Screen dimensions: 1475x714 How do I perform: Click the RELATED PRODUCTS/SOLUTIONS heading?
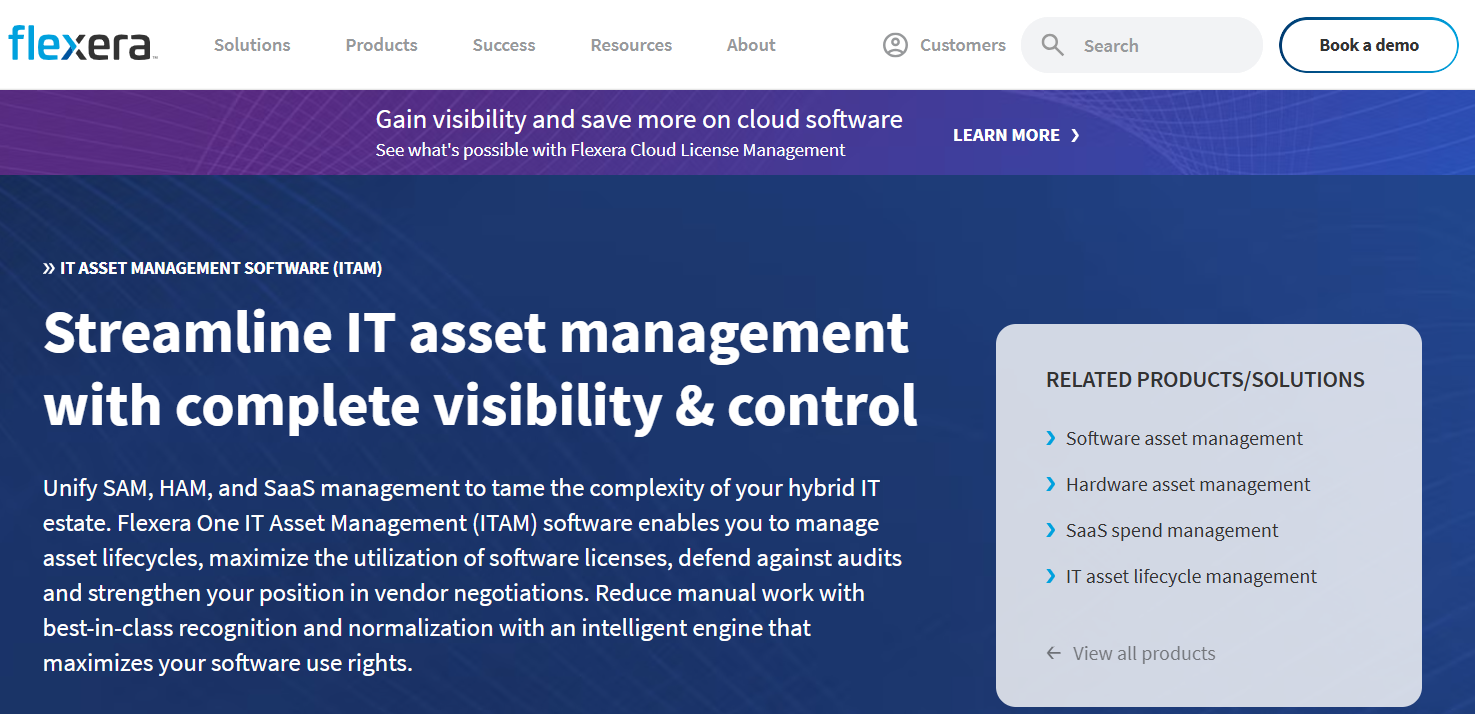(1205, 380)
